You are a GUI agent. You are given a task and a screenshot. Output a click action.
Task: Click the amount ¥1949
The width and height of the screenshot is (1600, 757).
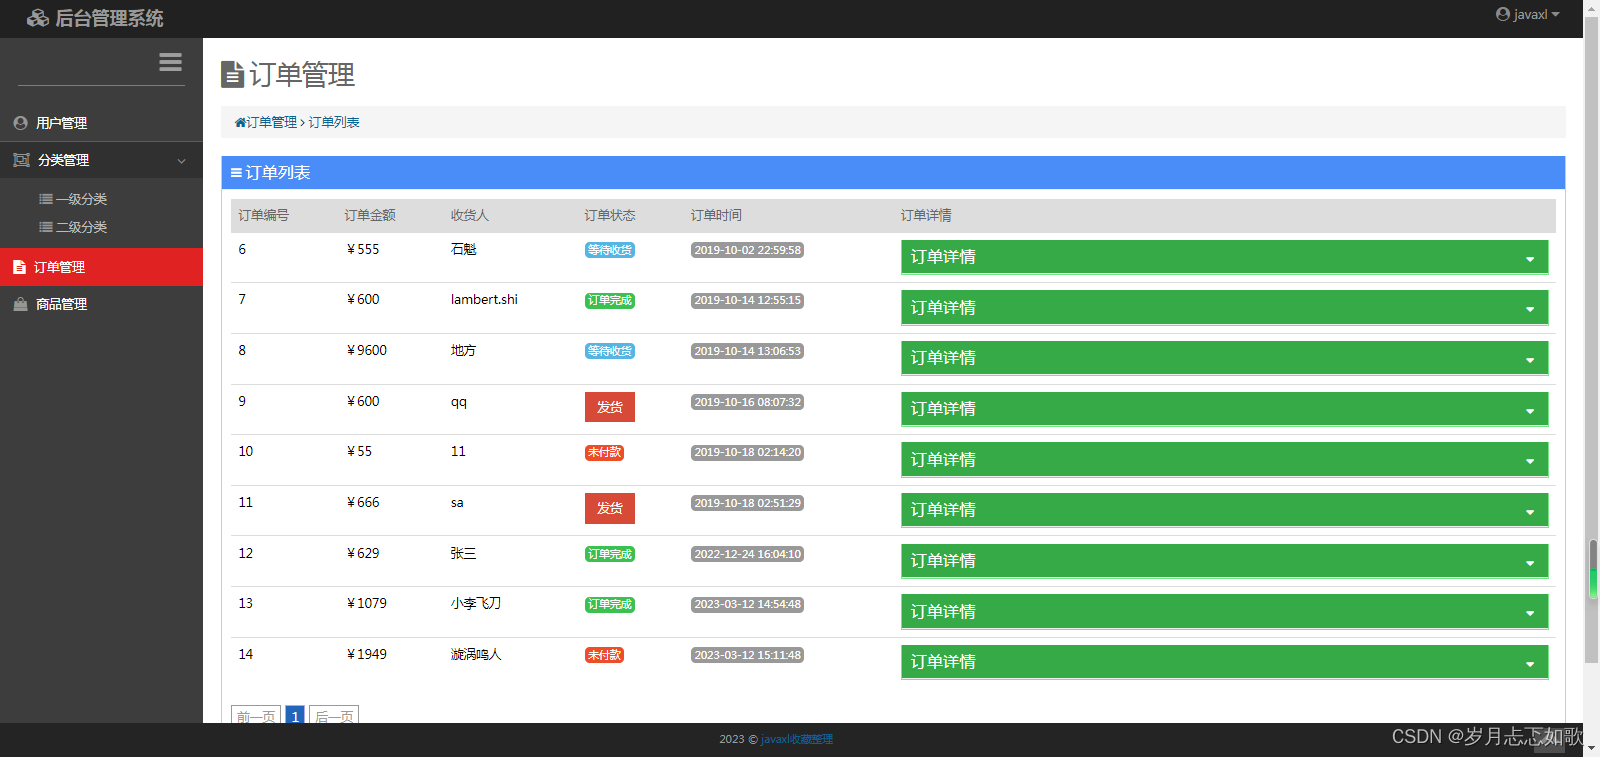(x=367, y=654)
